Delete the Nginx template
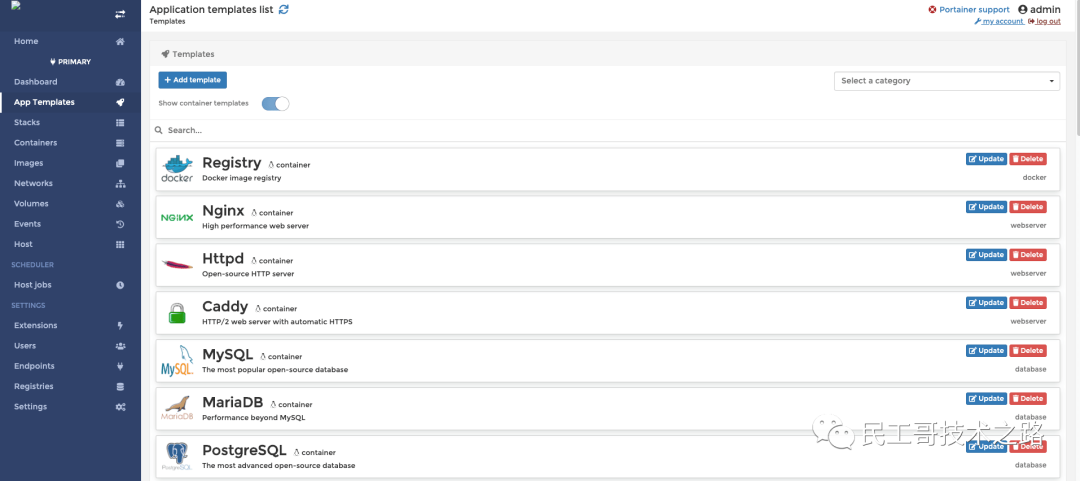 [1028, 207]
